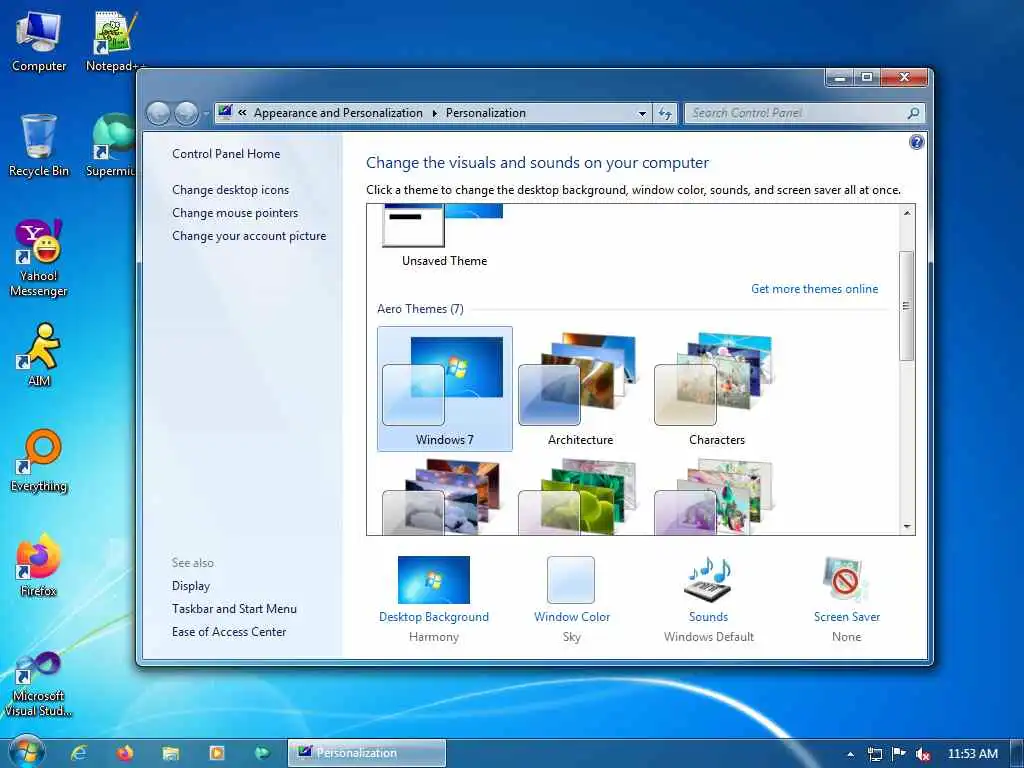Click the Back navigation arrow button
The height and width of the screenshot is (768, 1024).
pyautogui.click(x=158, y=114)
